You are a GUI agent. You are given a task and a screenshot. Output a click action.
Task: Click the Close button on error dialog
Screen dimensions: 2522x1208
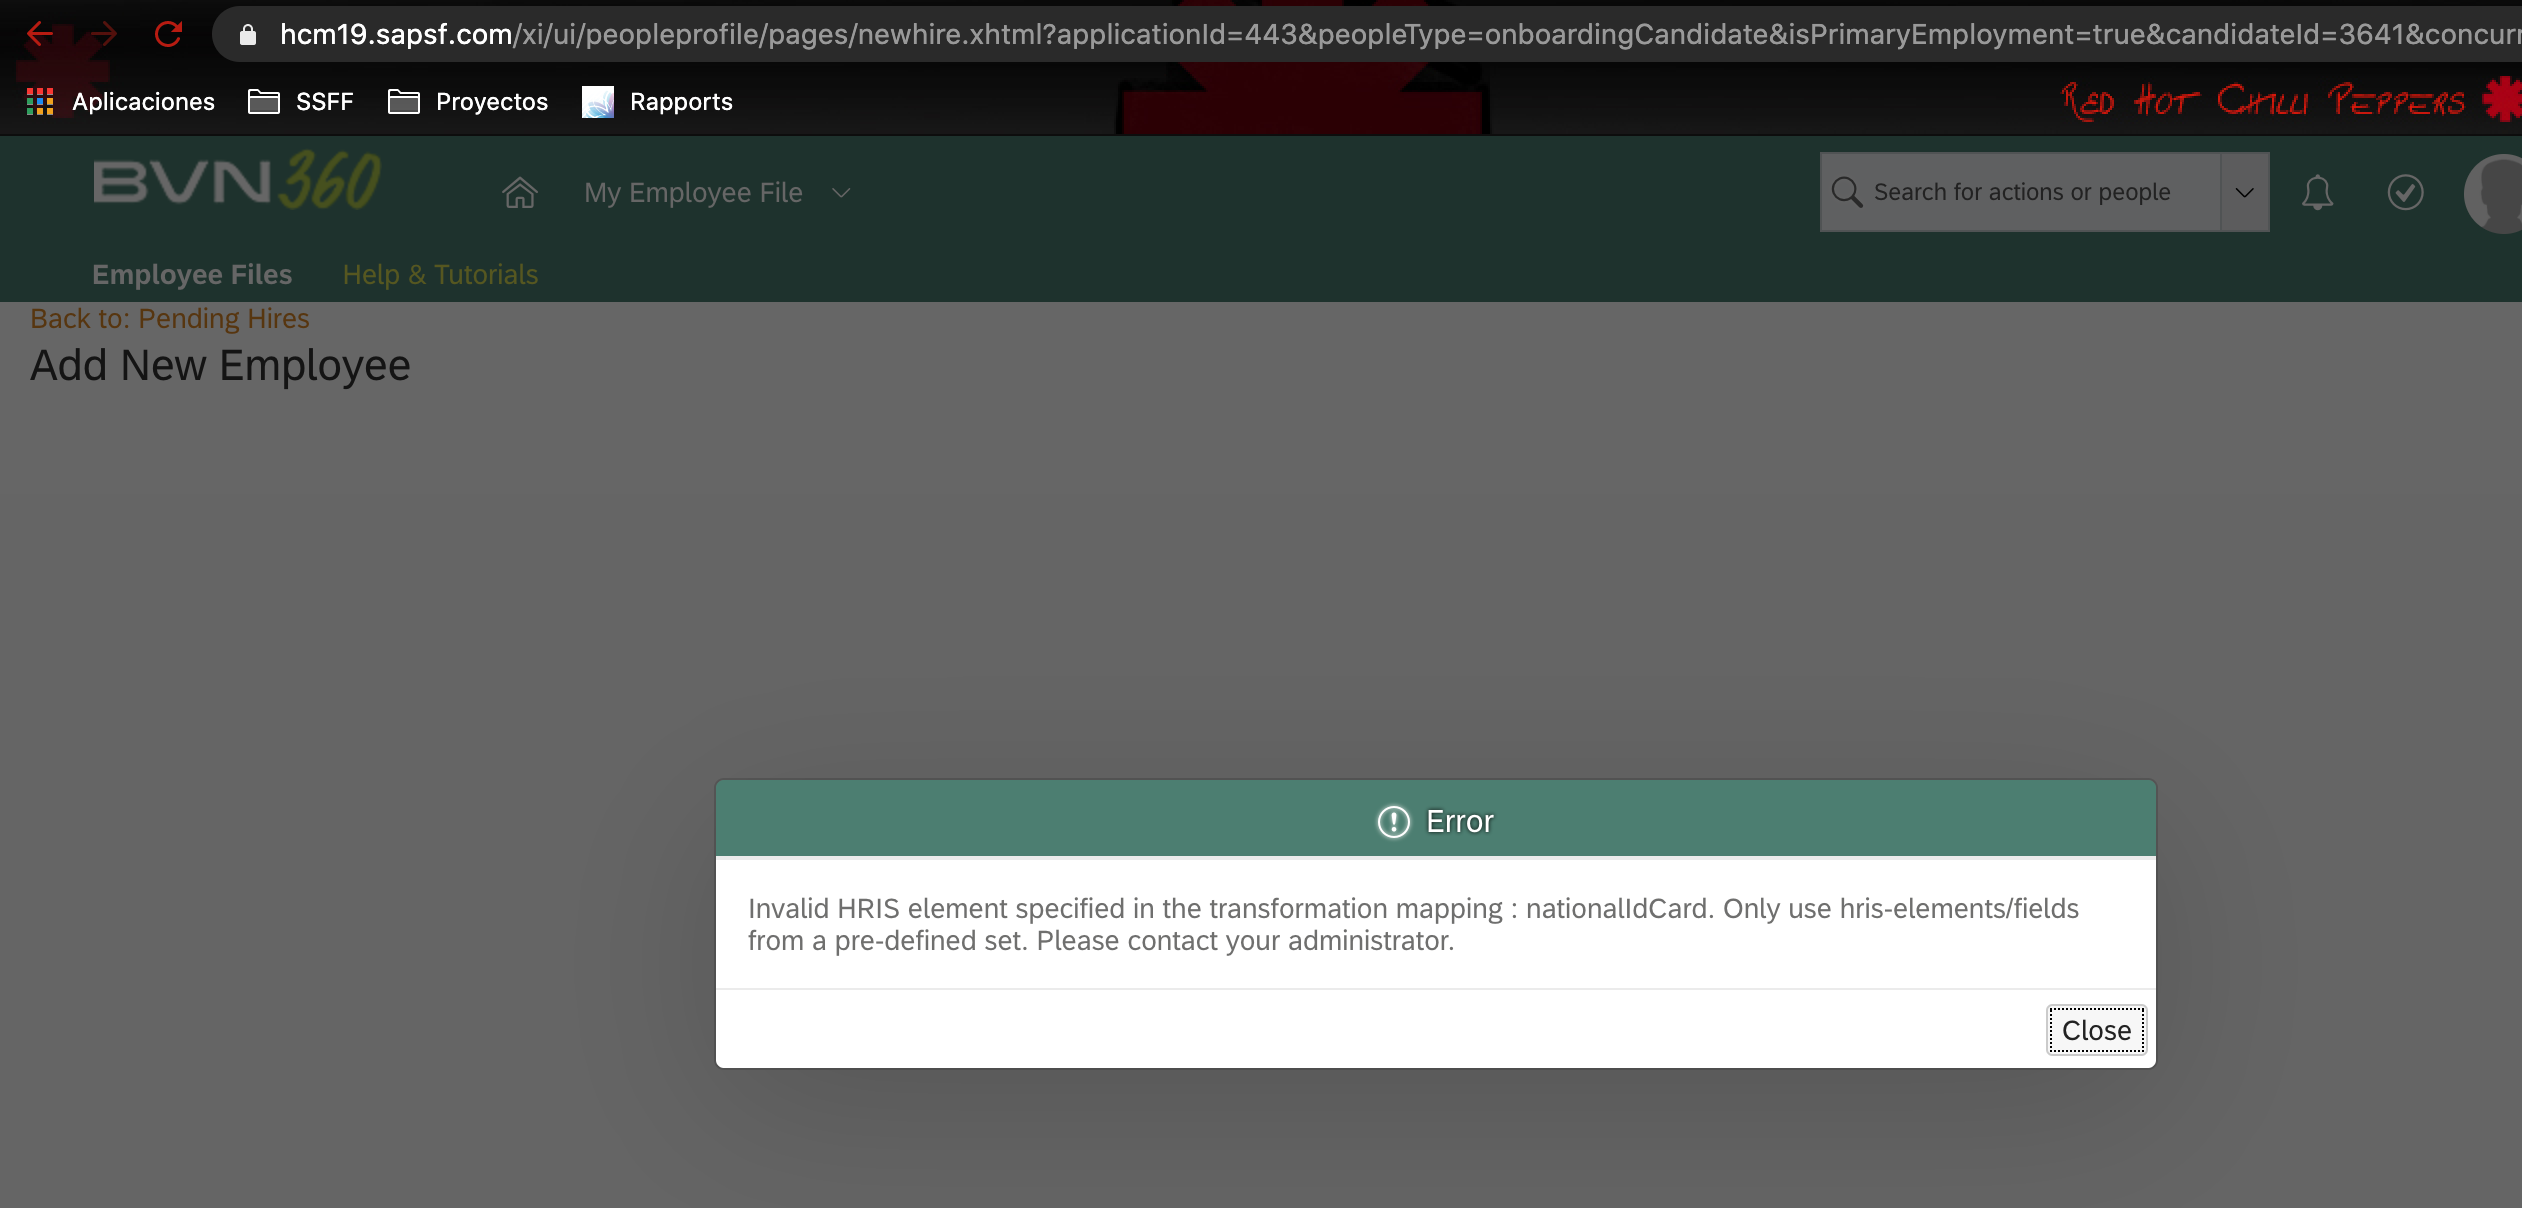click(2096, 1029)
